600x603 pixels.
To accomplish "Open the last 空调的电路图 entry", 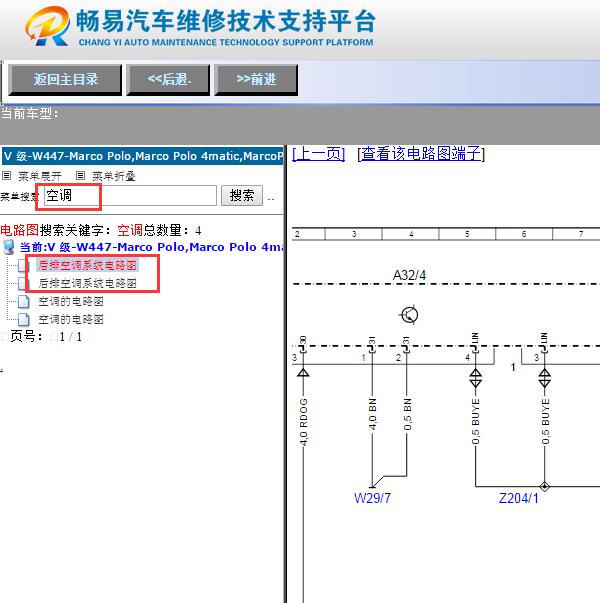I will point(71,319).
